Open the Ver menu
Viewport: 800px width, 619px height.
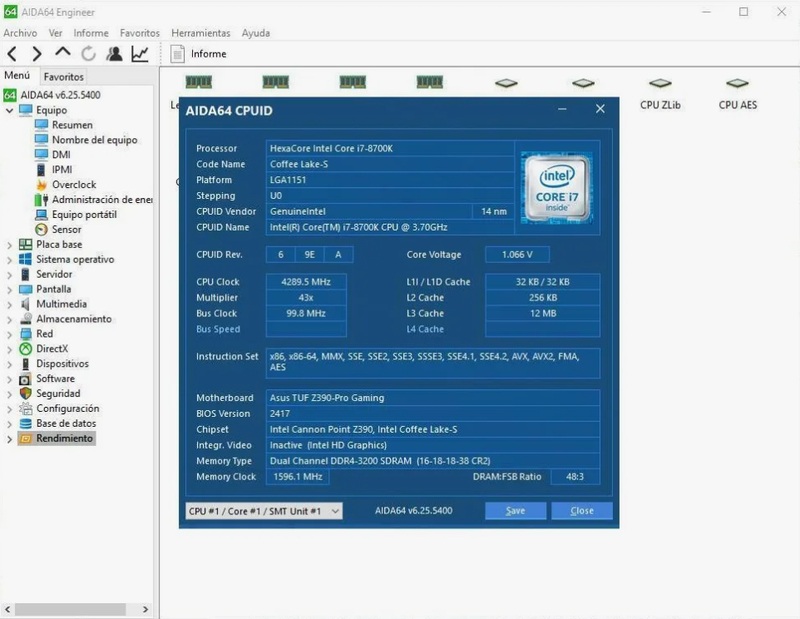click(x=55, y=33)
